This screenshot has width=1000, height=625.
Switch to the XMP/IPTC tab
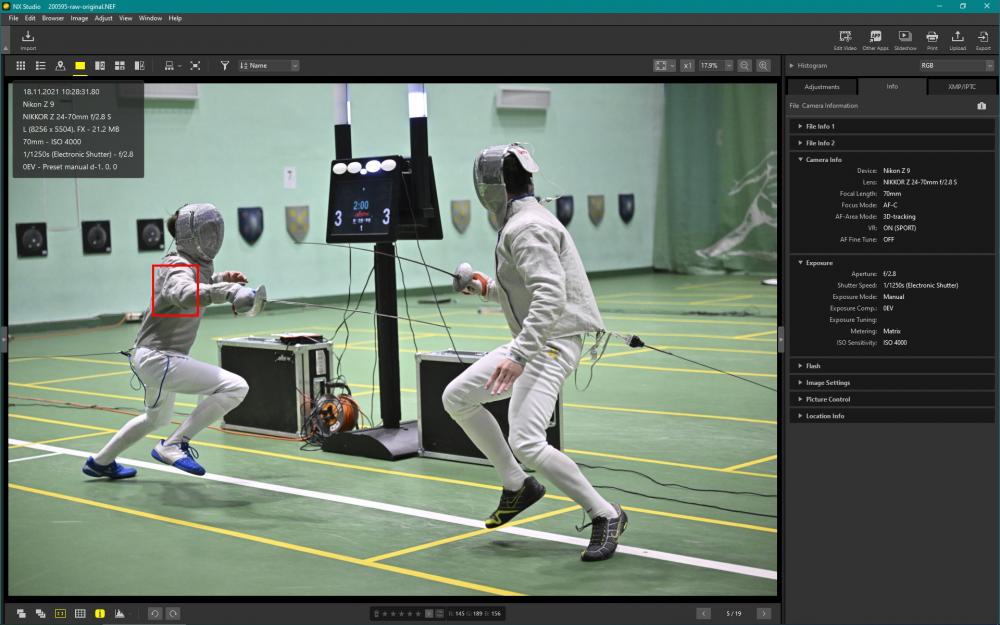961,87
